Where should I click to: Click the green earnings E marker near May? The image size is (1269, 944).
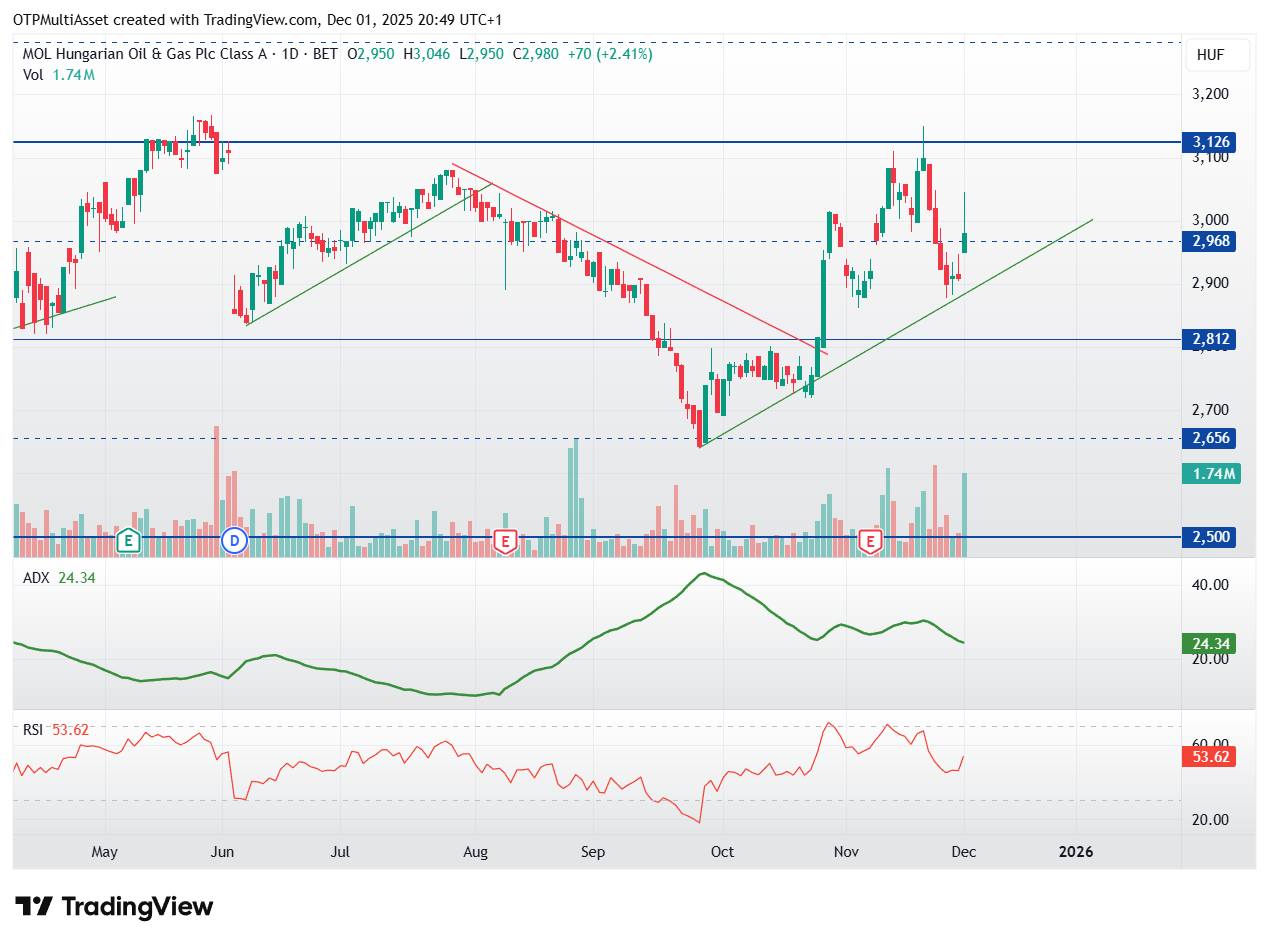click(x=127, y=541)
